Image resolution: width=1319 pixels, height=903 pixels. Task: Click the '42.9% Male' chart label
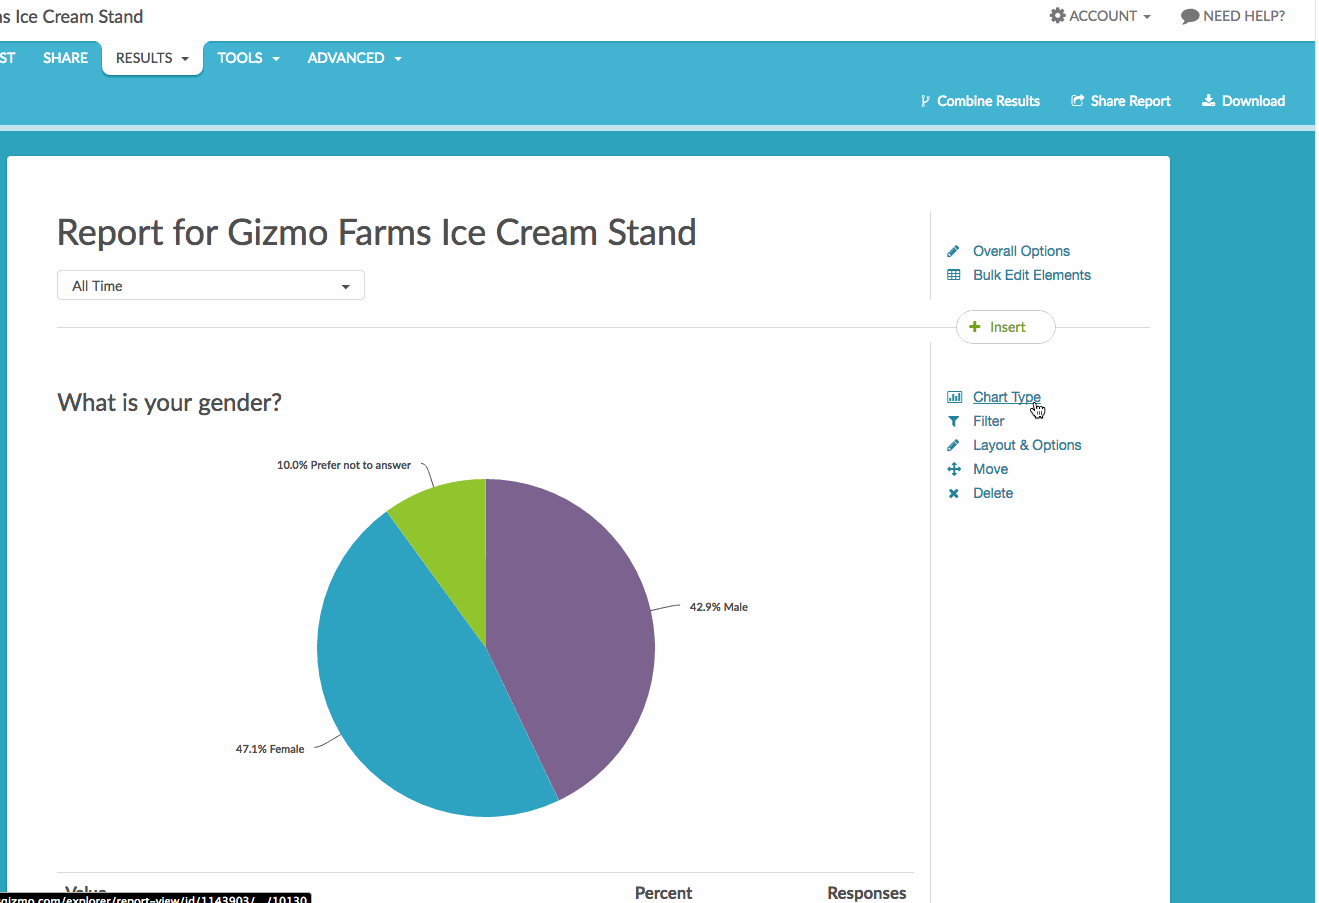coord(719,607)
